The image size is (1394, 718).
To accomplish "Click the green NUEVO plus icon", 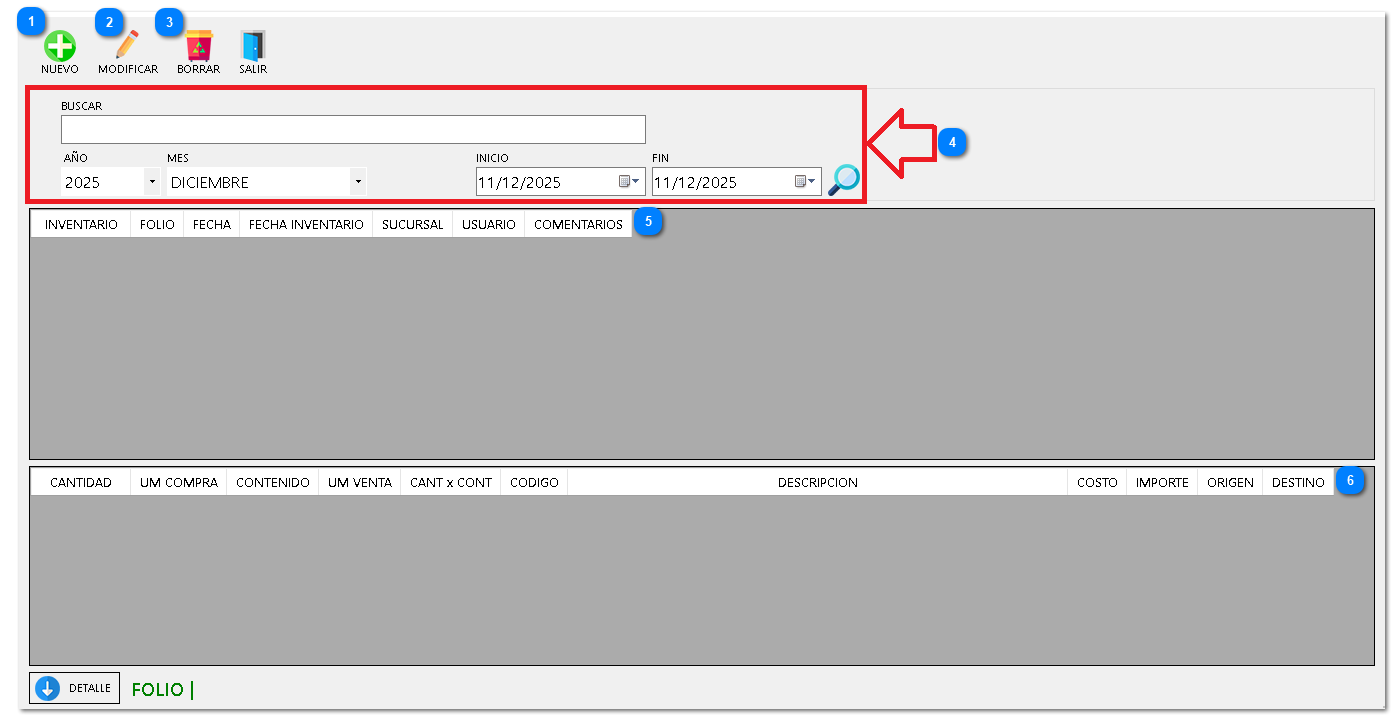I will tap(59, 46).
